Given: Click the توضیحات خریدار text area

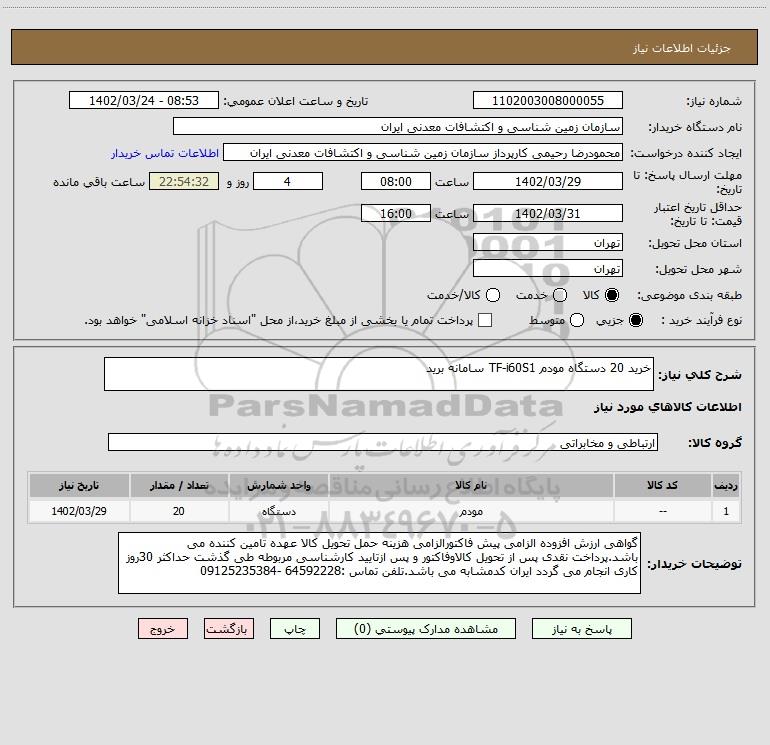Looking at the screenshot, I should tap(379, 563).
